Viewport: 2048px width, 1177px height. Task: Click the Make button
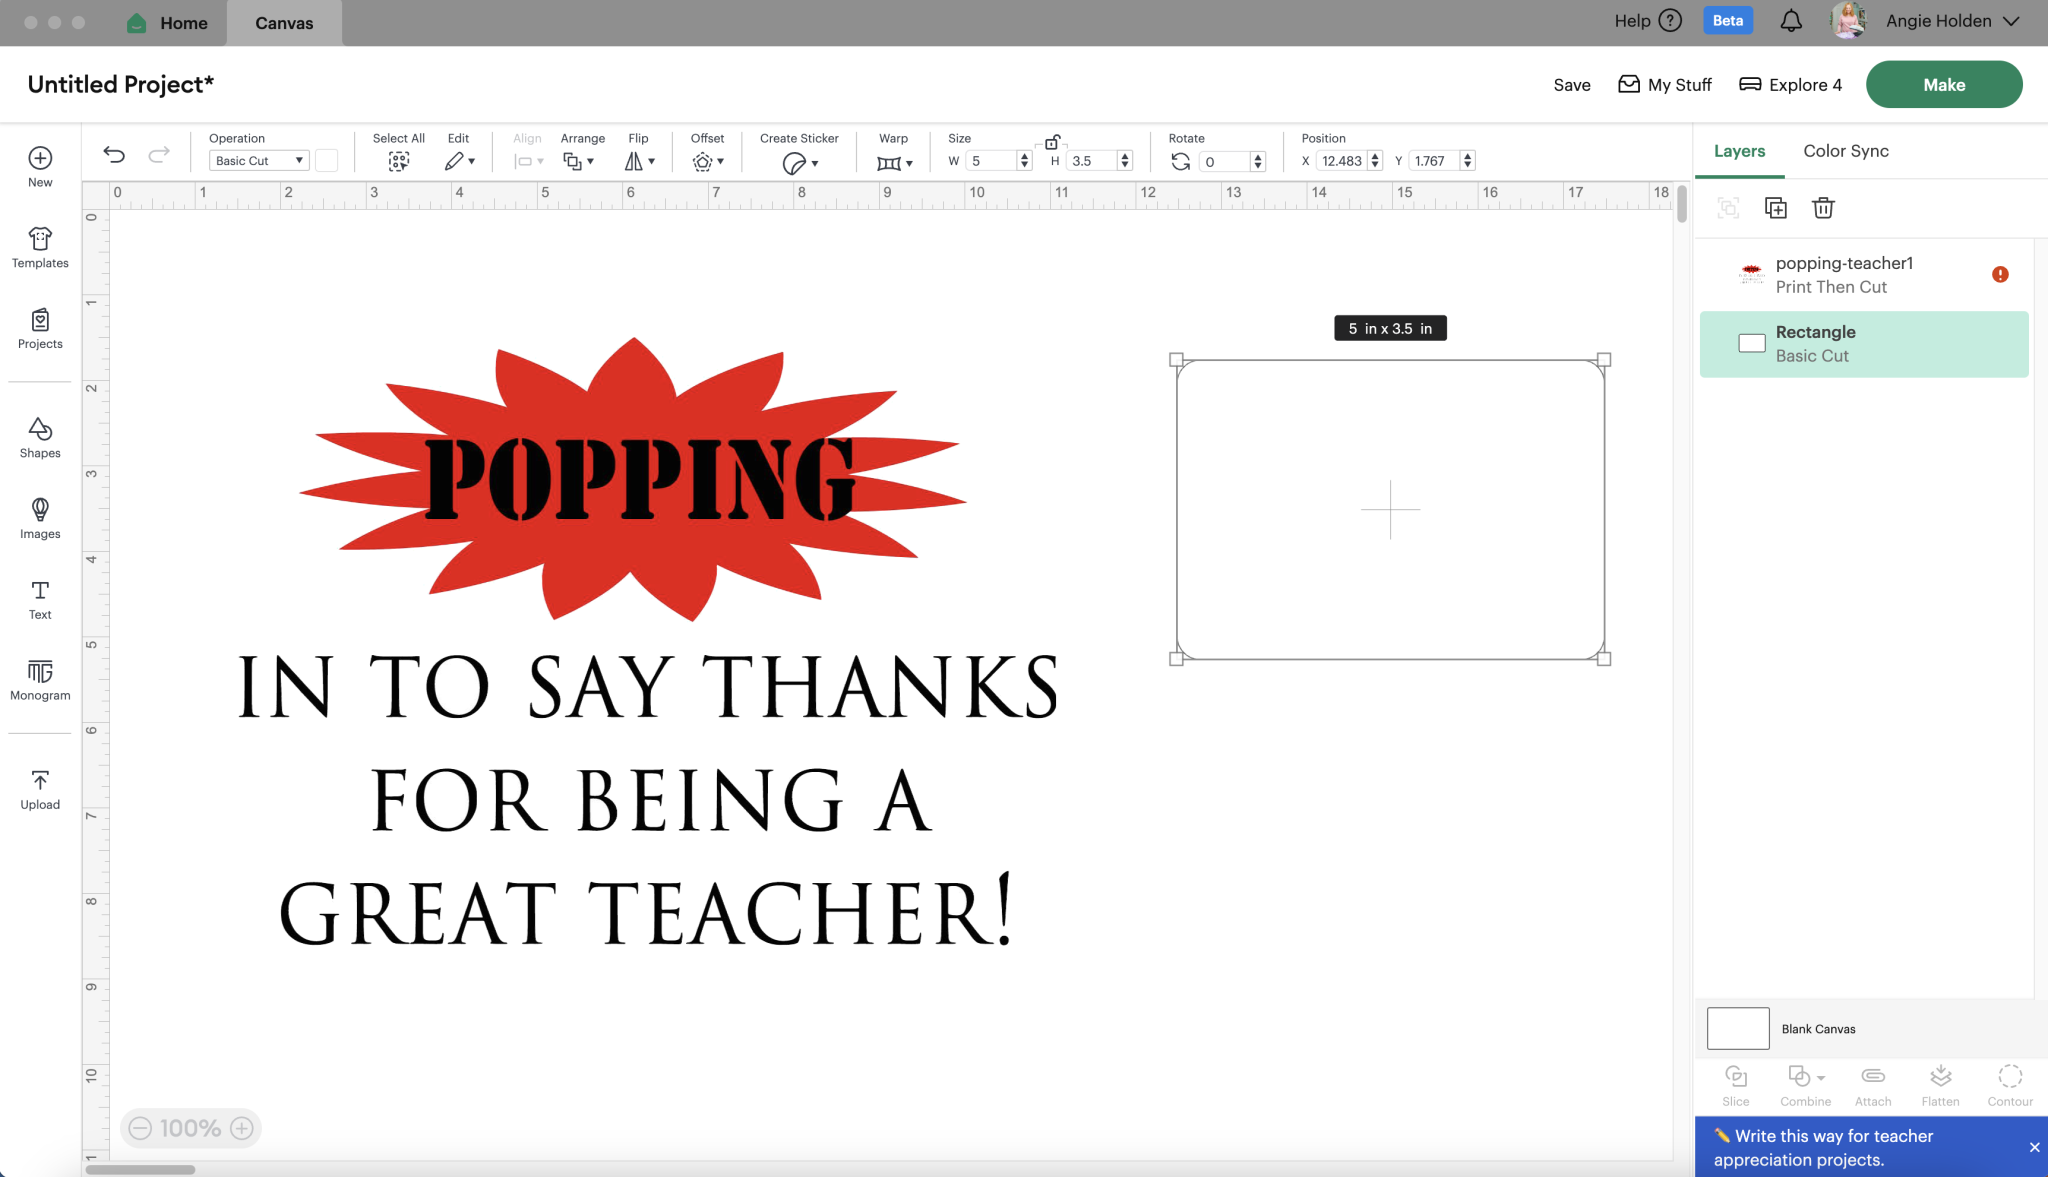pyautogui.click(x=1944, y=84)
